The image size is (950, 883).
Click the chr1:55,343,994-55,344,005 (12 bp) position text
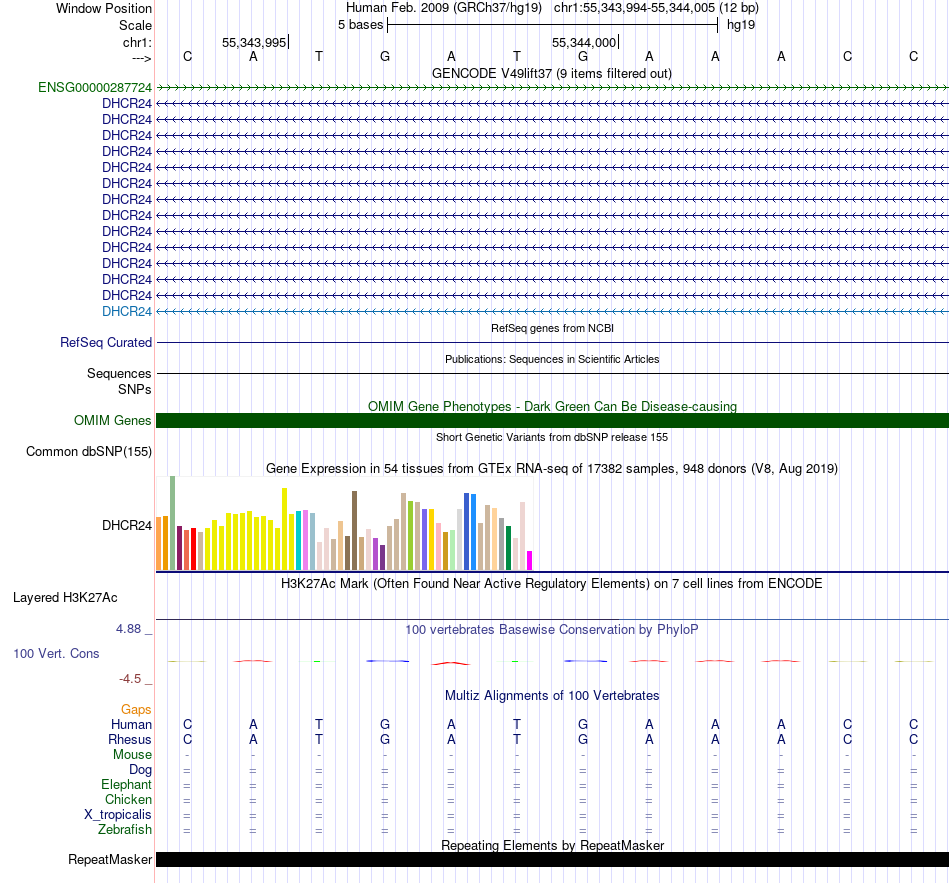pyautogui.click(x=656, y=8)
